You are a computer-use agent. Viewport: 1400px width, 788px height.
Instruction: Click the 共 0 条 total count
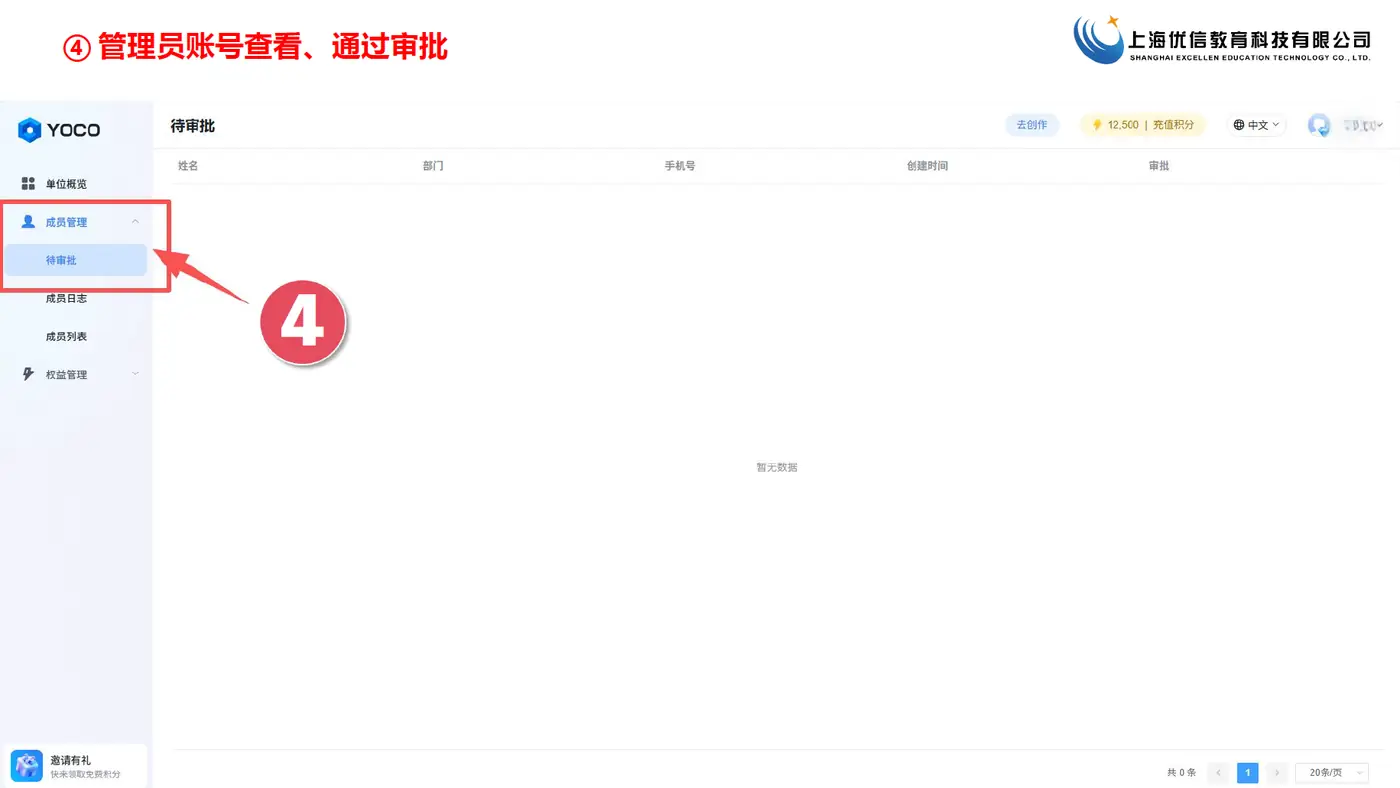1181,772
